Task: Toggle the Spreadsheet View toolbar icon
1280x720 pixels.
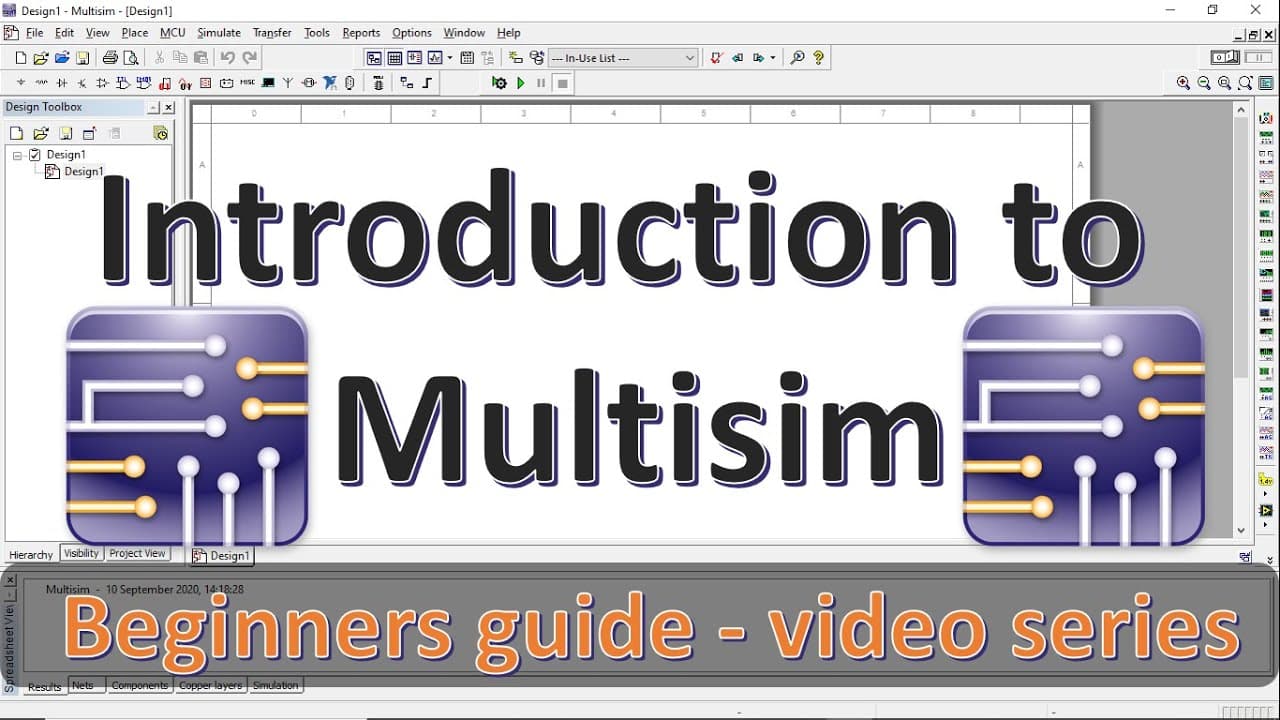Action: point(394,58)
